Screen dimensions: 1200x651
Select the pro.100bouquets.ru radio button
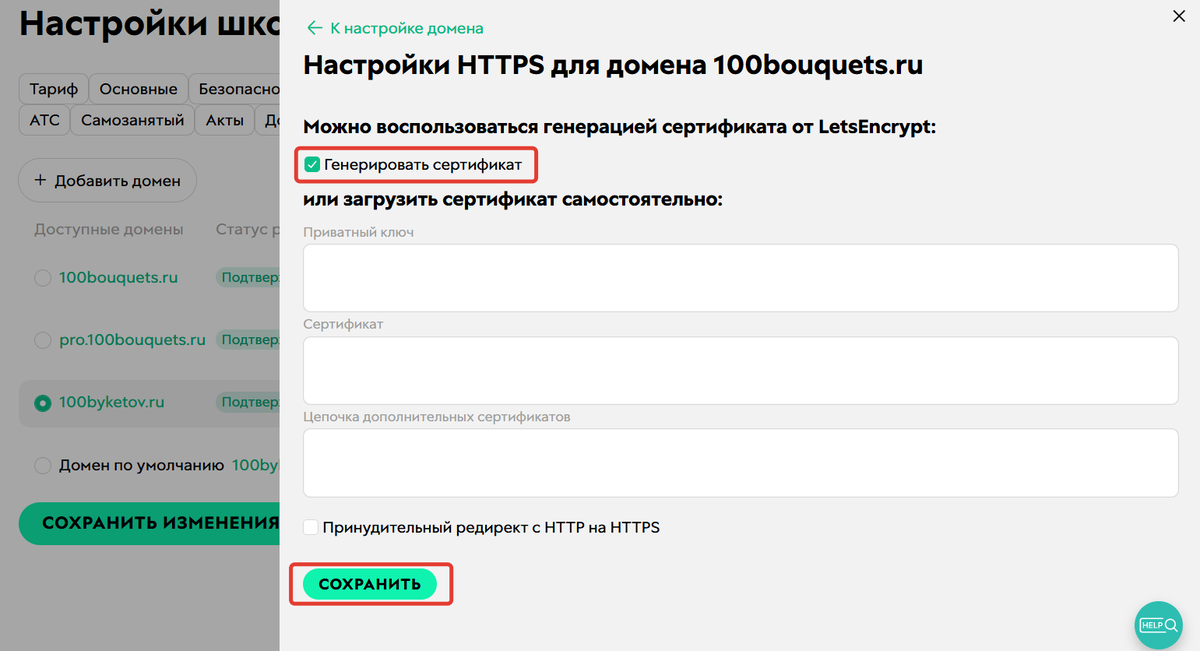(42, 341)
